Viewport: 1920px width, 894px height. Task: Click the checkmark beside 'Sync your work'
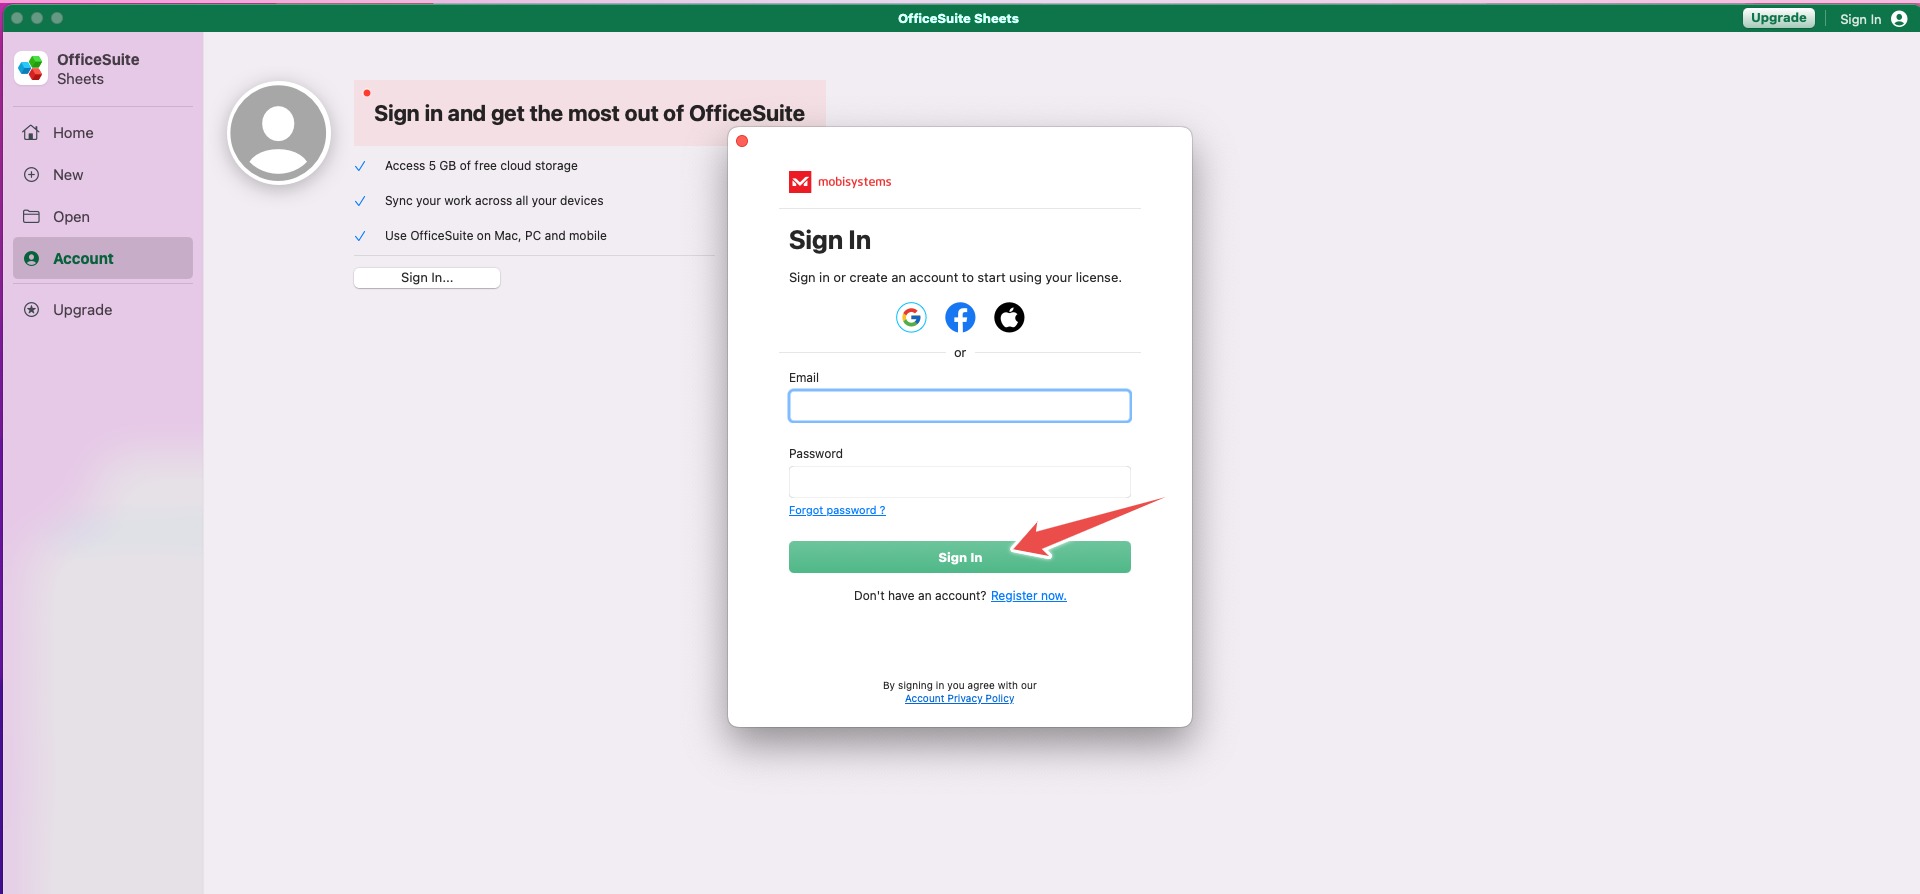point(360,201)
